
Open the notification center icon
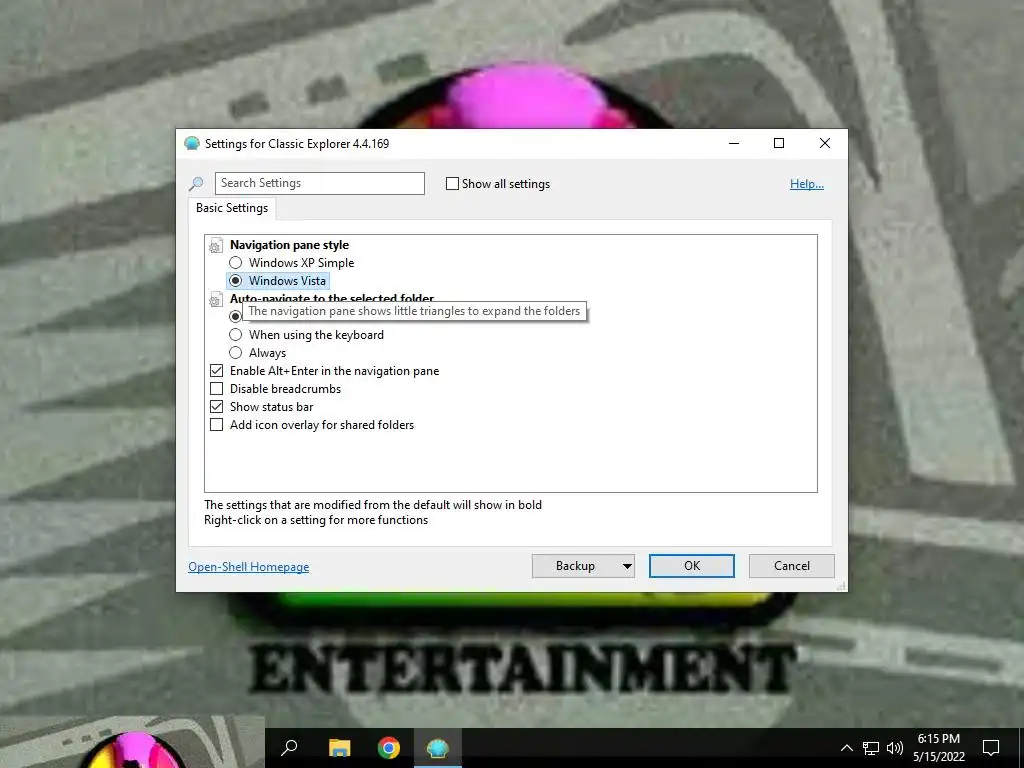tap(991, 748)
